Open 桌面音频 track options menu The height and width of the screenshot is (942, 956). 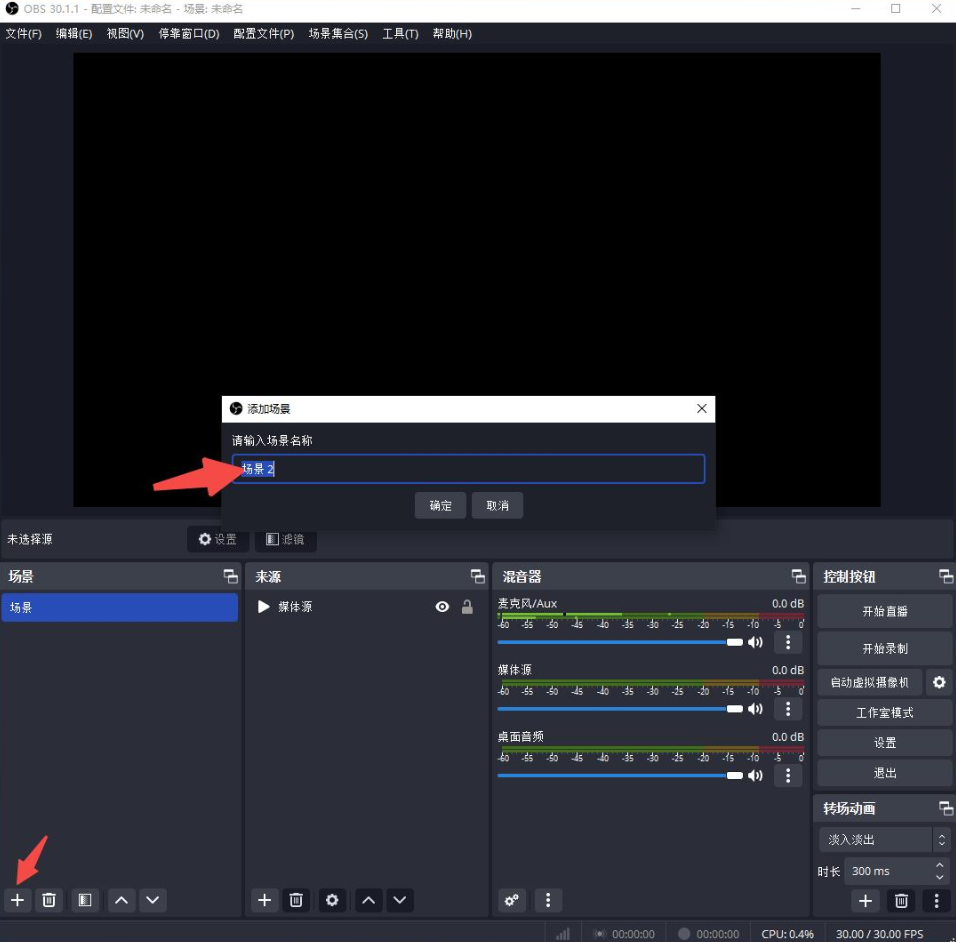pos(788,776)
